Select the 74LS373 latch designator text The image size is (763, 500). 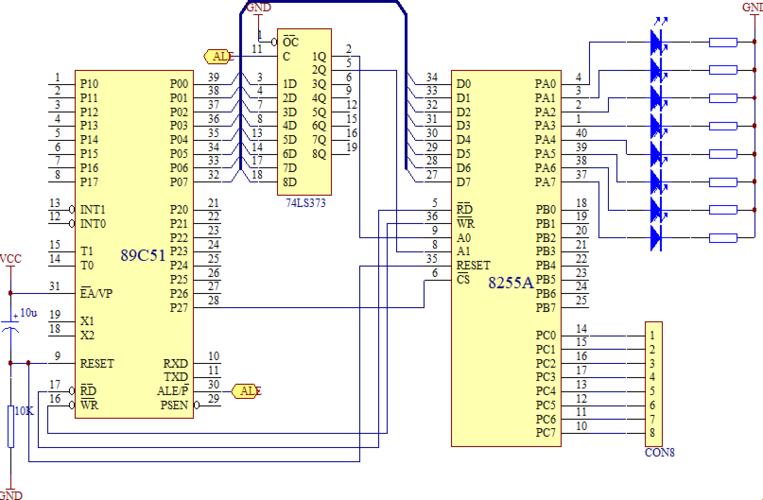tap(305, 203)
